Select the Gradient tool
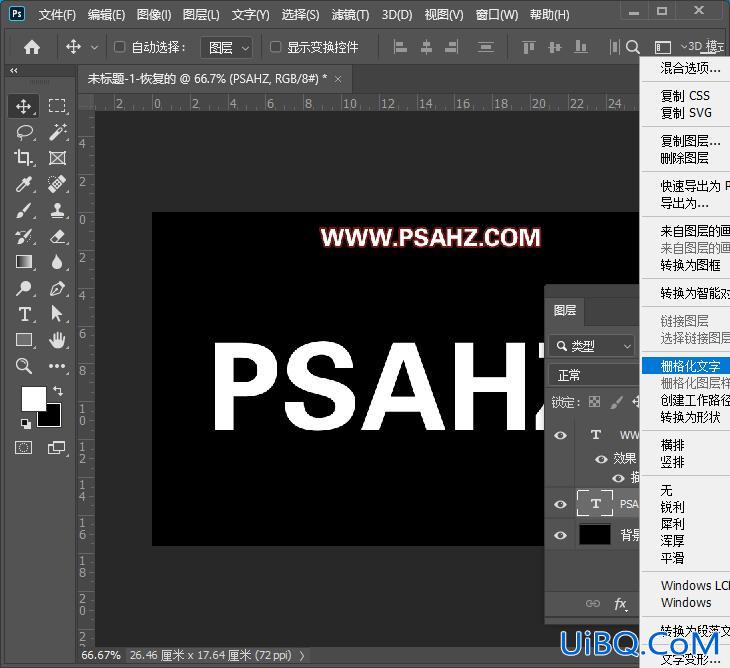The image size is (730, 668). click(23, 262)
